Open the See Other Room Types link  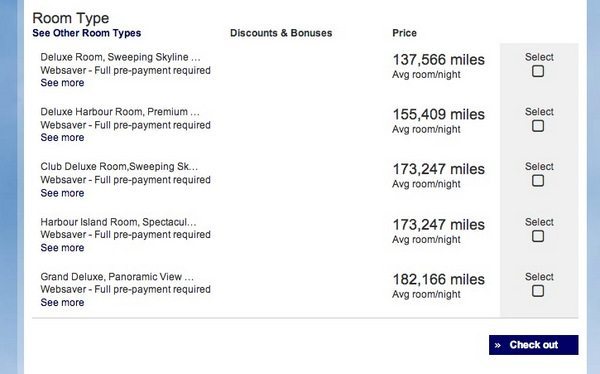[x=86, y=33]
